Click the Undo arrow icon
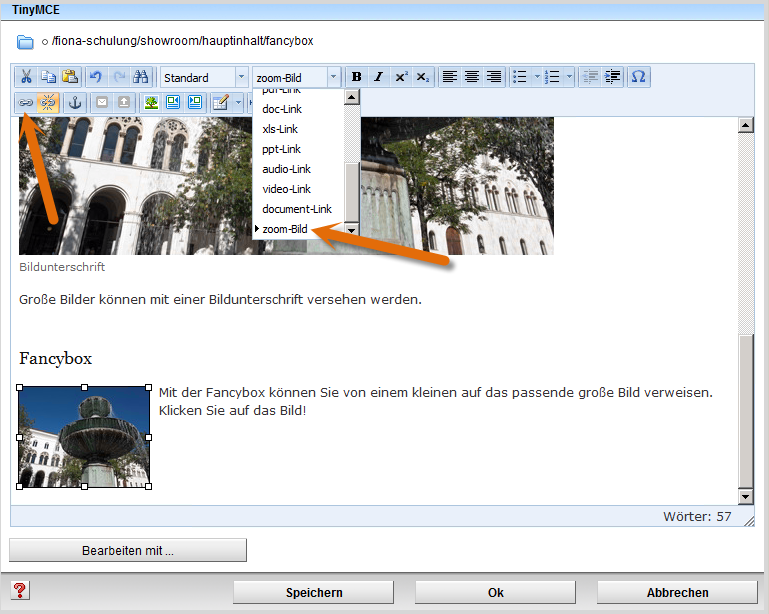769x614 pixels. point(96,77)
